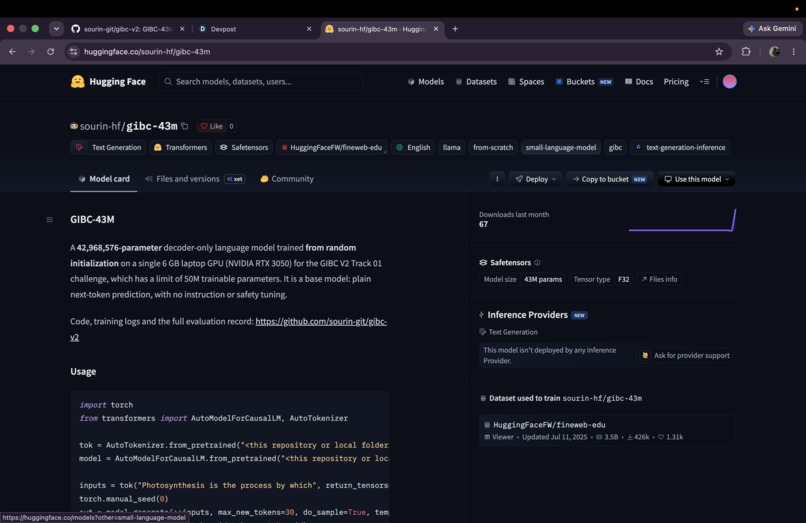Open the more options button left of Deploy
806x523 pixels.
(x=497, y=179)
